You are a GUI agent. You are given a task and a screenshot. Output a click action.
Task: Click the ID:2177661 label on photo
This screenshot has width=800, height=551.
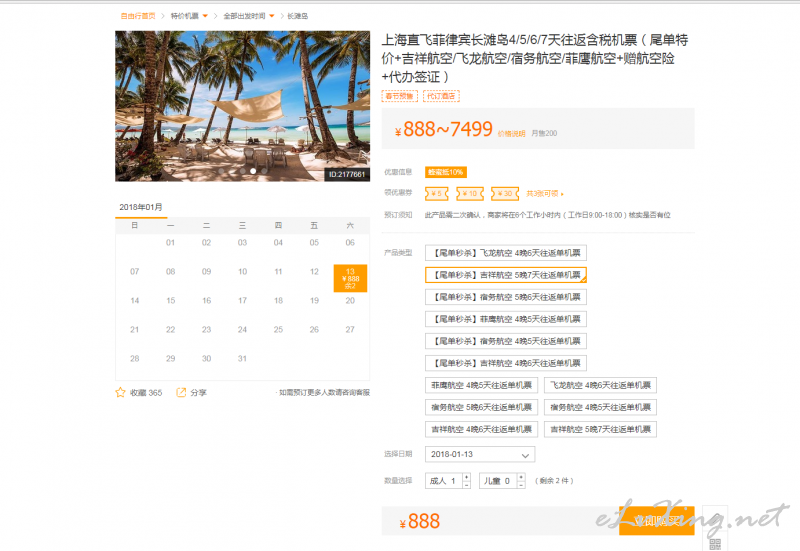(347, 174)
